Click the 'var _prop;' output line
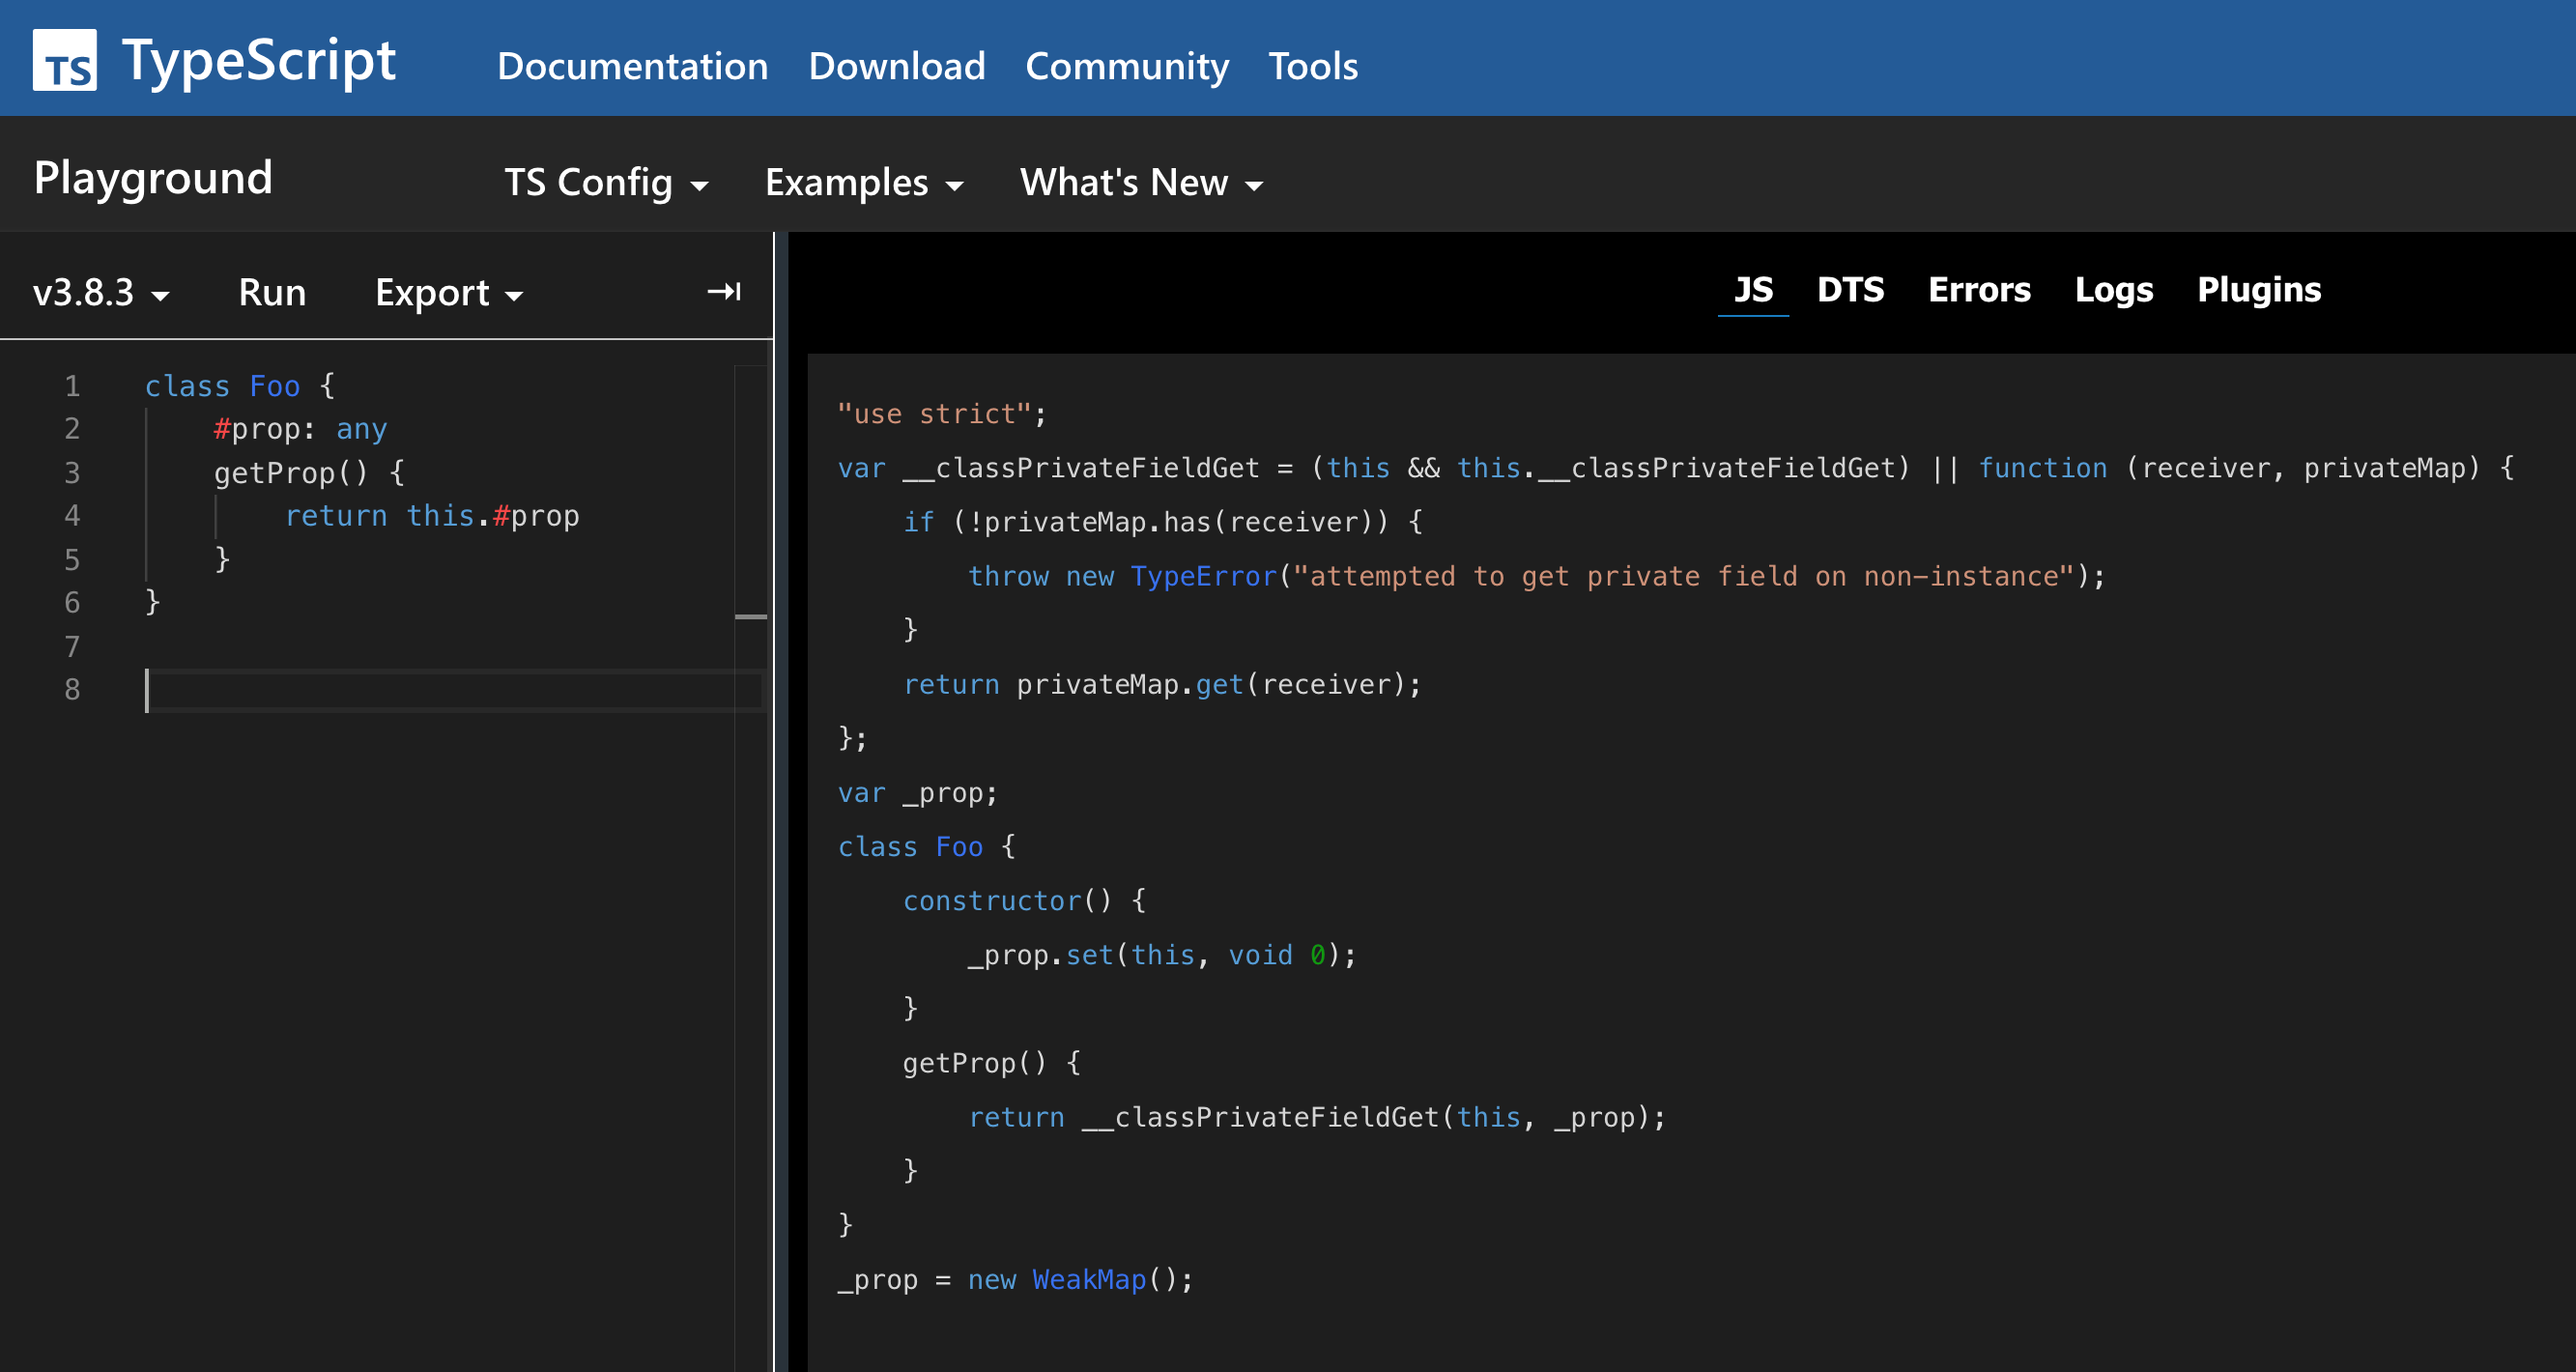 [x=917, y=793]
